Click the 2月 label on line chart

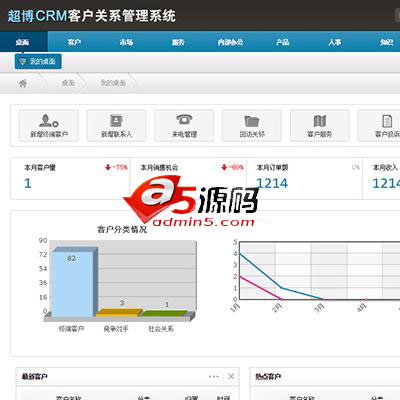[x=277, y=307]
